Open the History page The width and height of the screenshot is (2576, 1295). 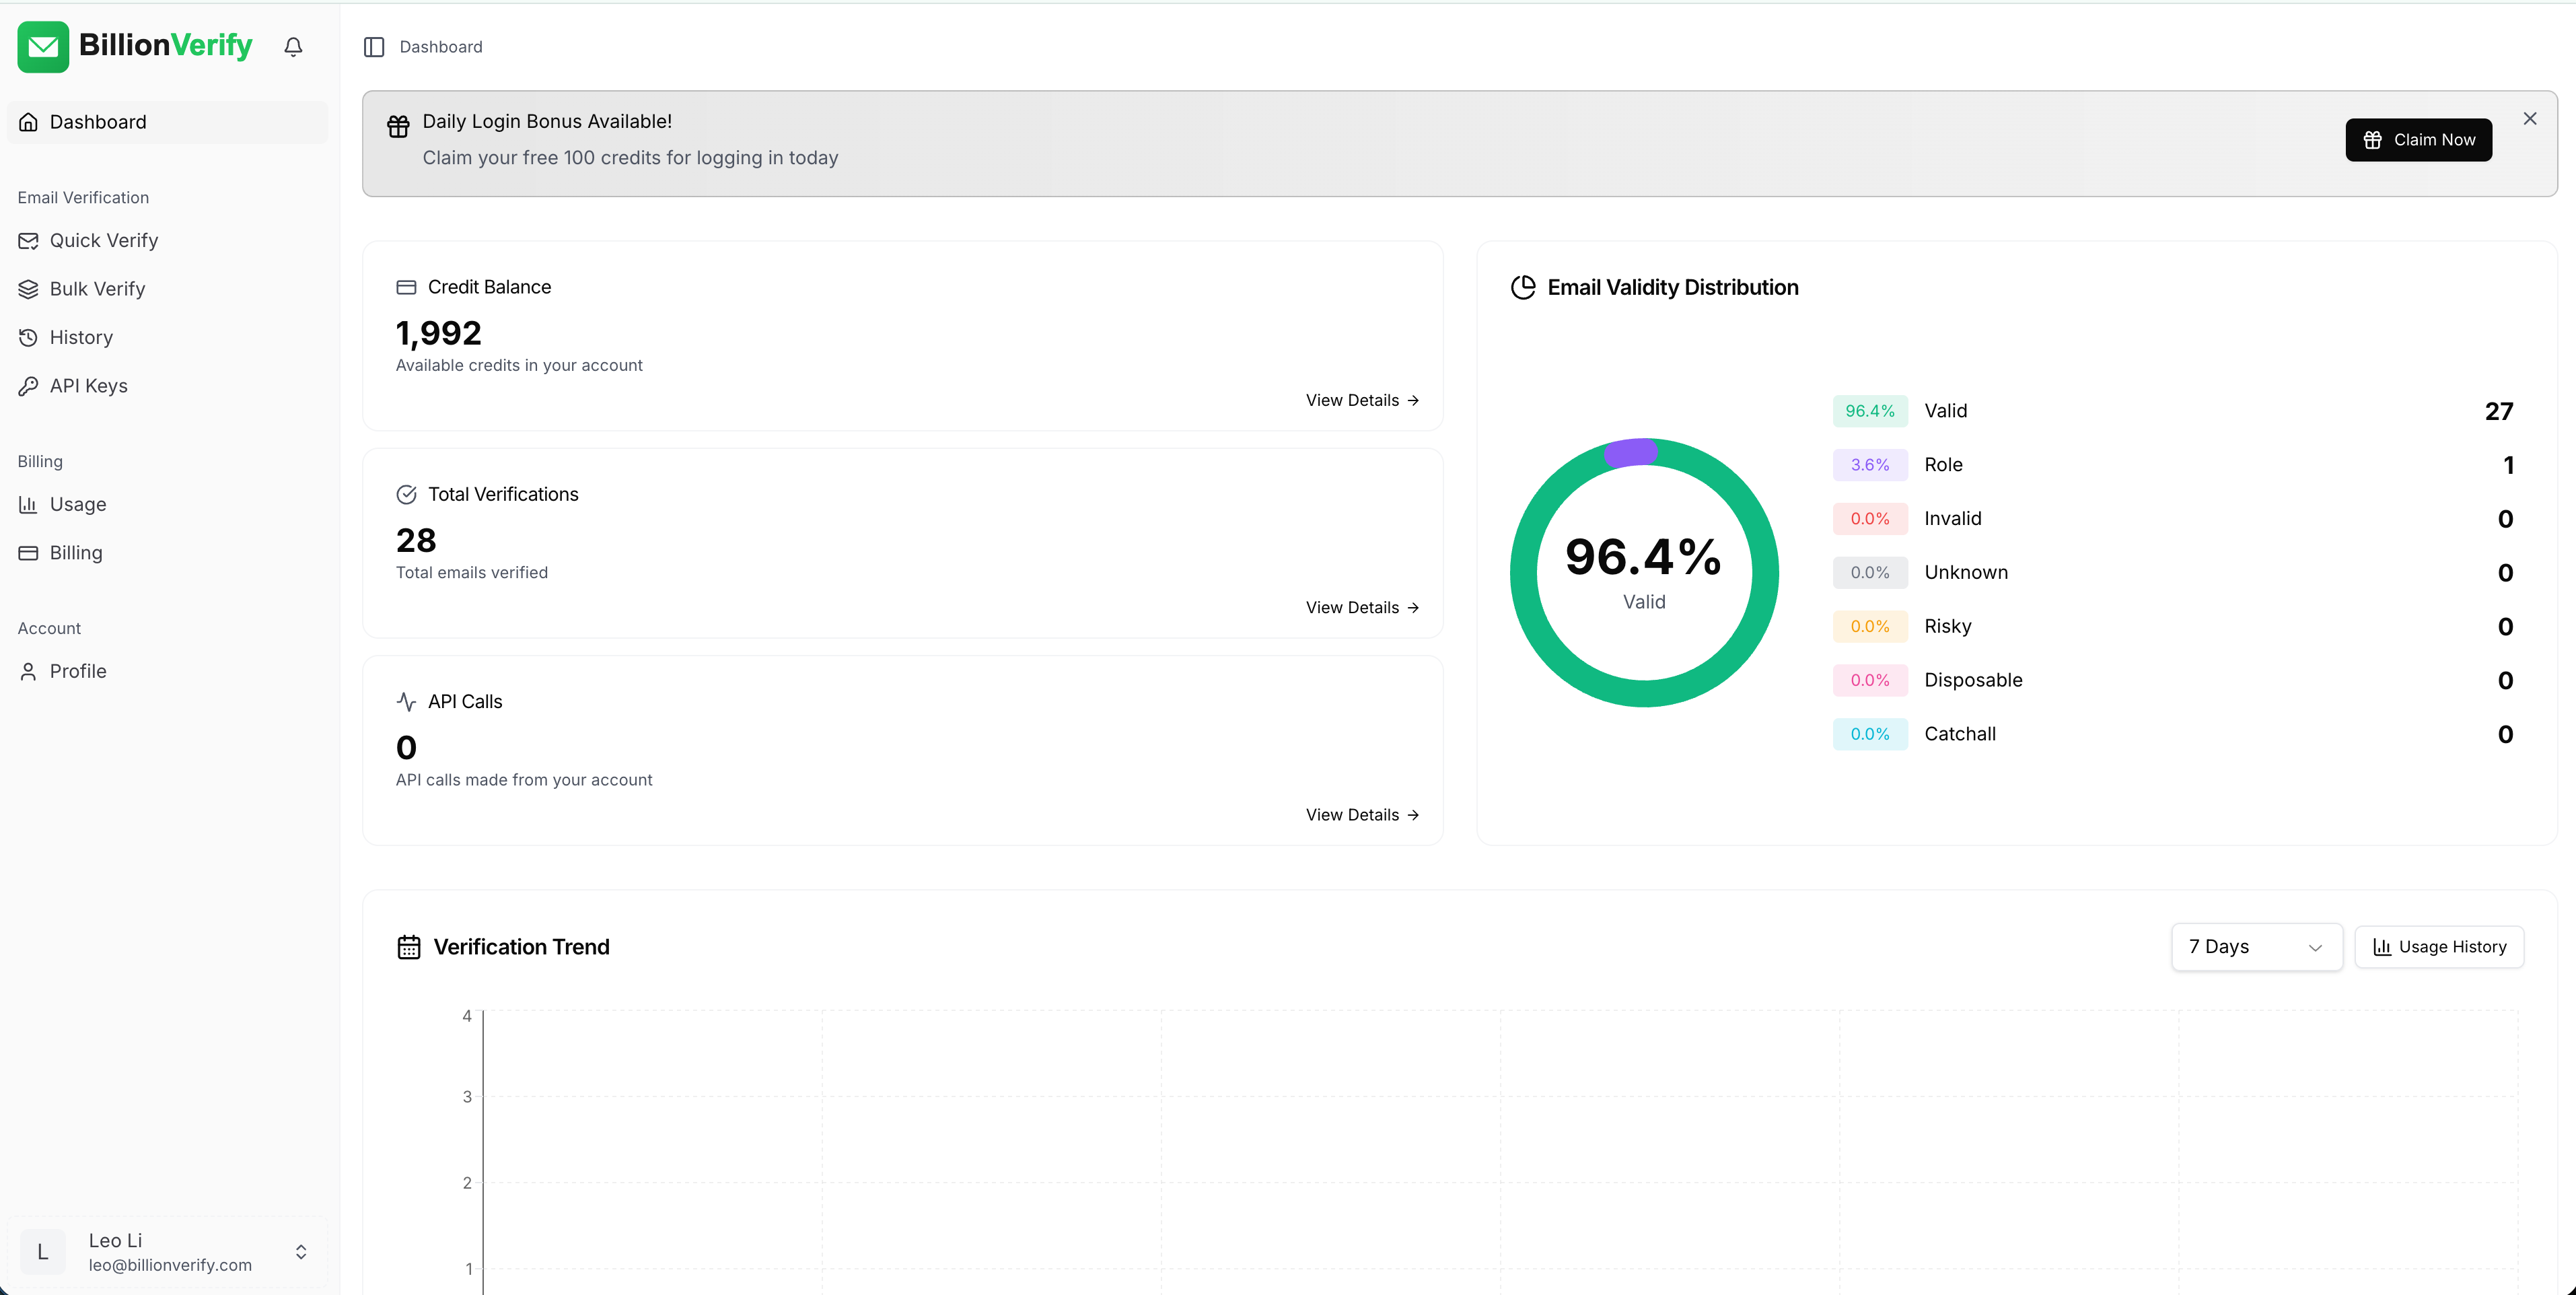81,337
